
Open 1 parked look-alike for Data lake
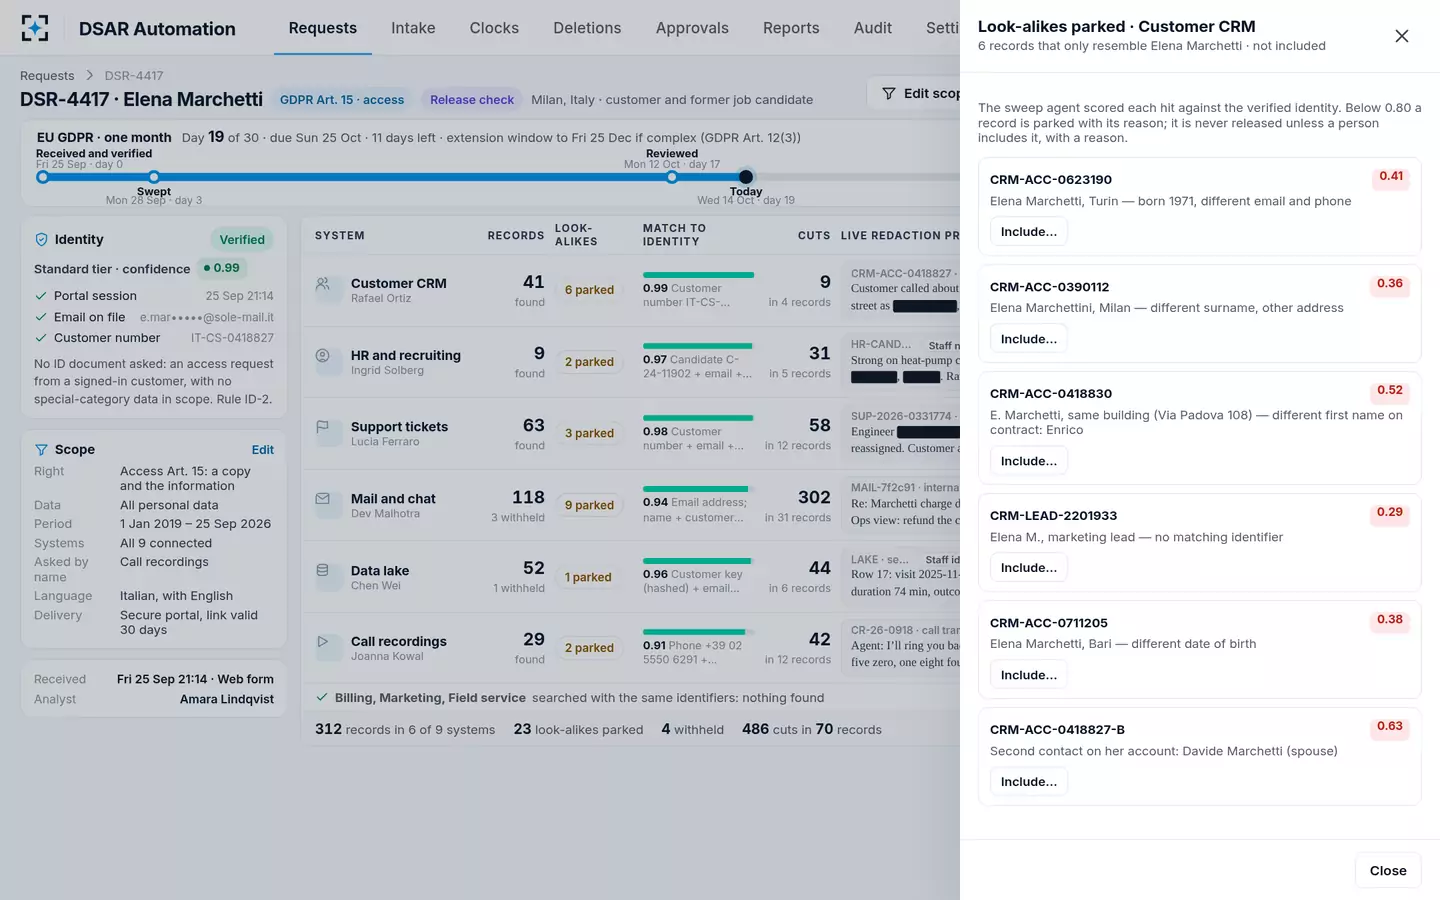588,577
